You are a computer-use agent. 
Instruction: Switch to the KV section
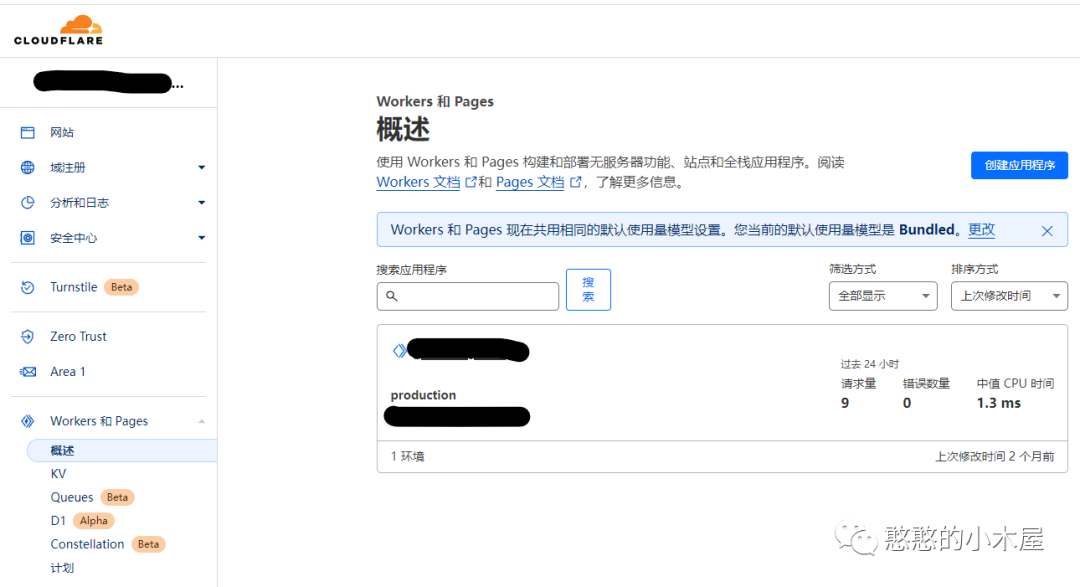[x=58, y=473]
